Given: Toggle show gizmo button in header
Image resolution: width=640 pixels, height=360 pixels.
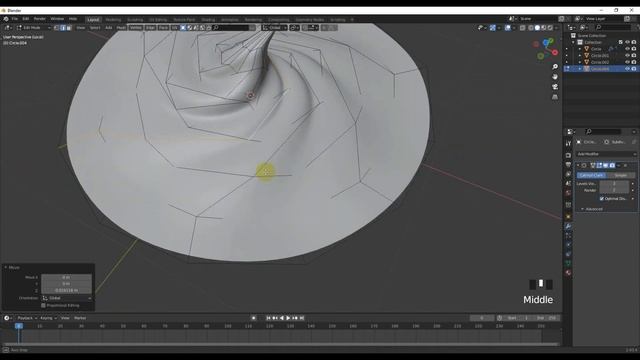Looking at the screenshot, I should tap(493, 28).
